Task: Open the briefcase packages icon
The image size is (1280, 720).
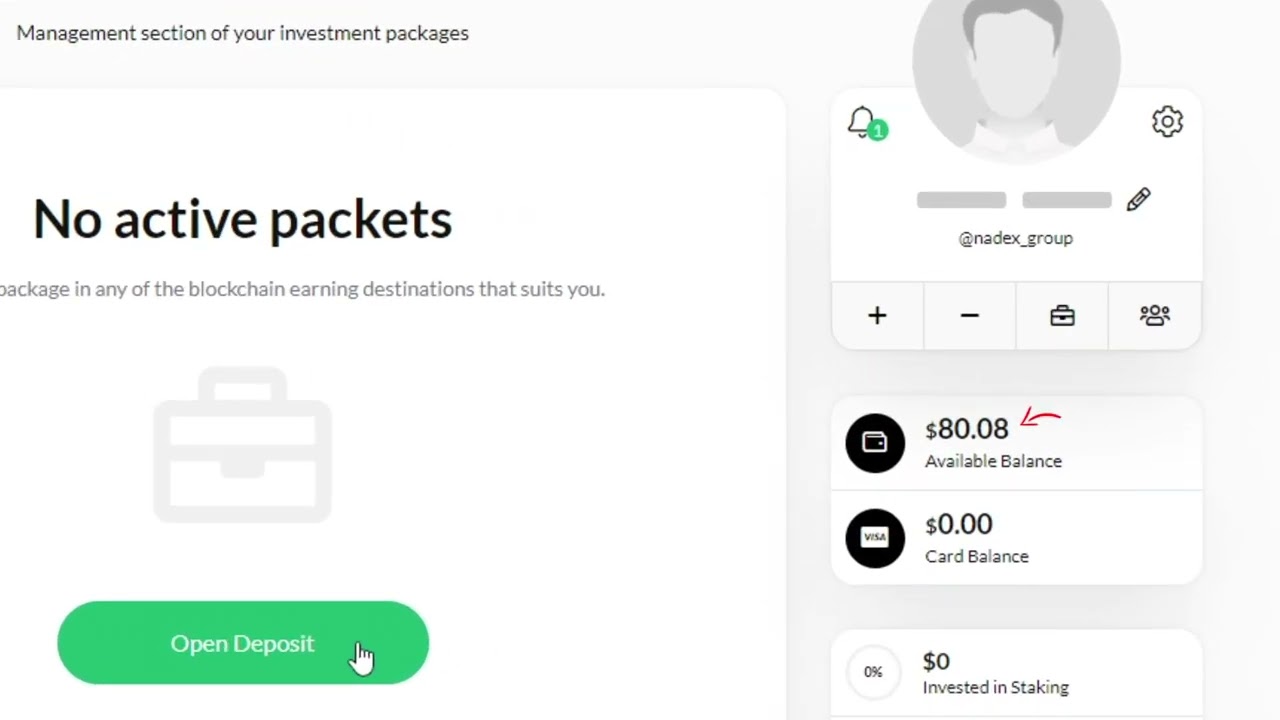Action: 1062,316
